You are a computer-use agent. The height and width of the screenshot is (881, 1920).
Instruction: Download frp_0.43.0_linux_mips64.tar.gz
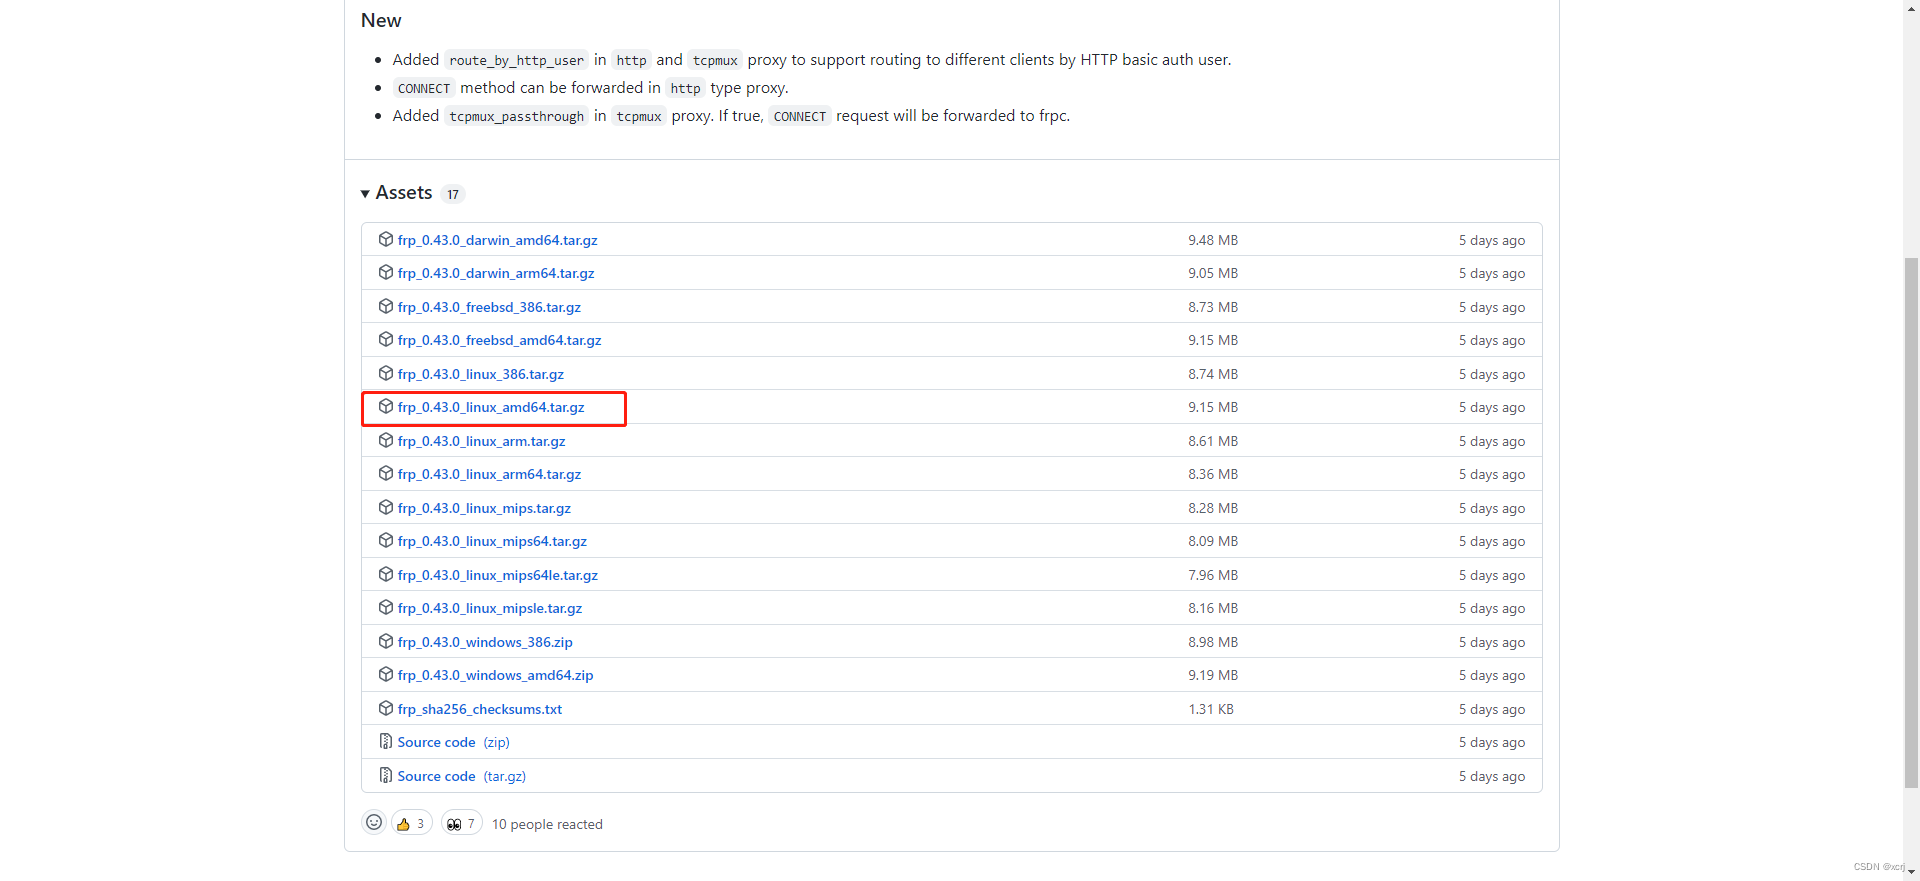point(492,541)
